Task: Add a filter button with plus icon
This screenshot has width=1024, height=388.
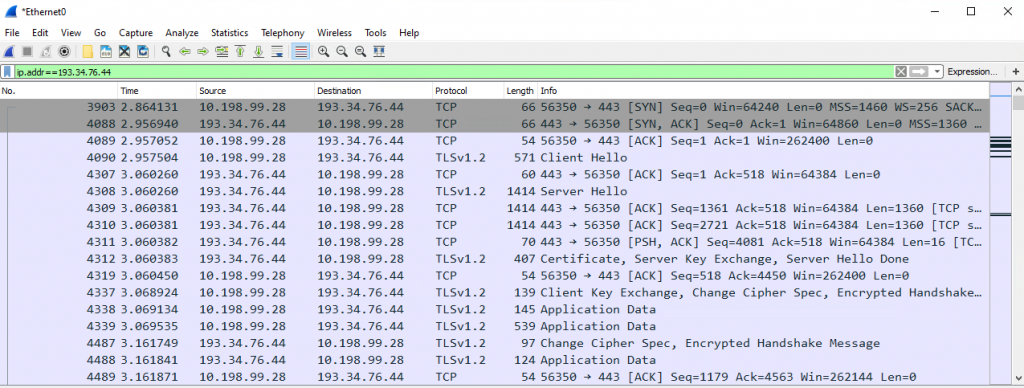Action: tap(1016, 72)
